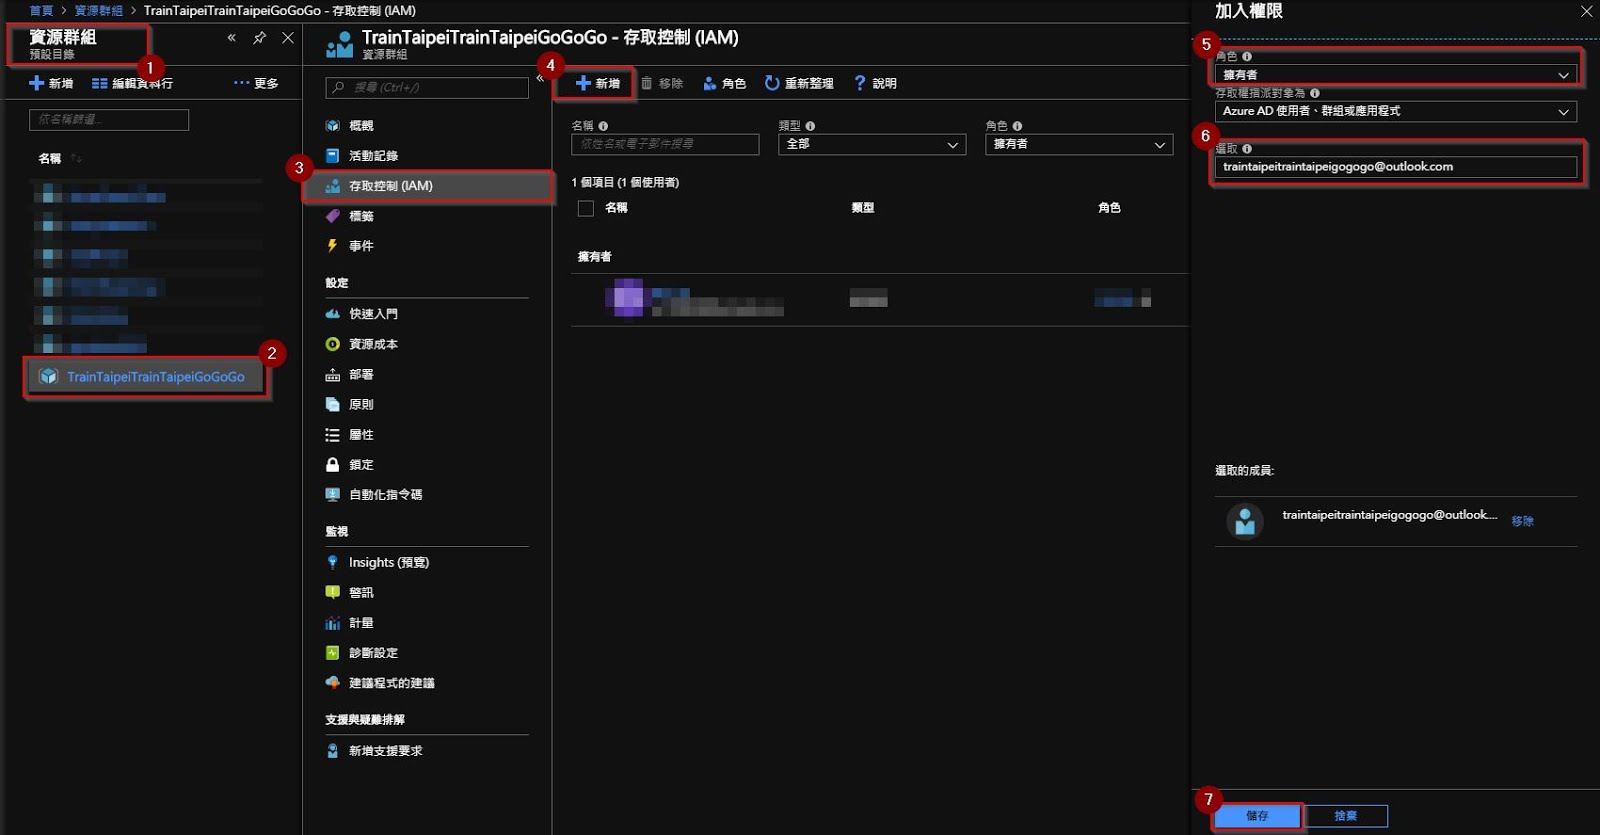1600x835 pixels.
Task: Click the 名稱 info icon
Action: [603, 126]
